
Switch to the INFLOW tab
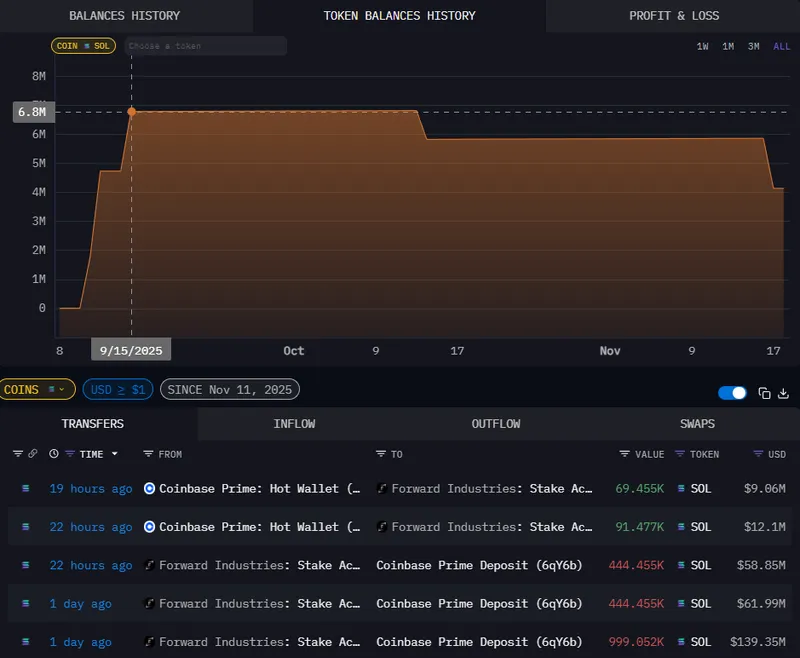pyautogui.click(x=295, y=424)
